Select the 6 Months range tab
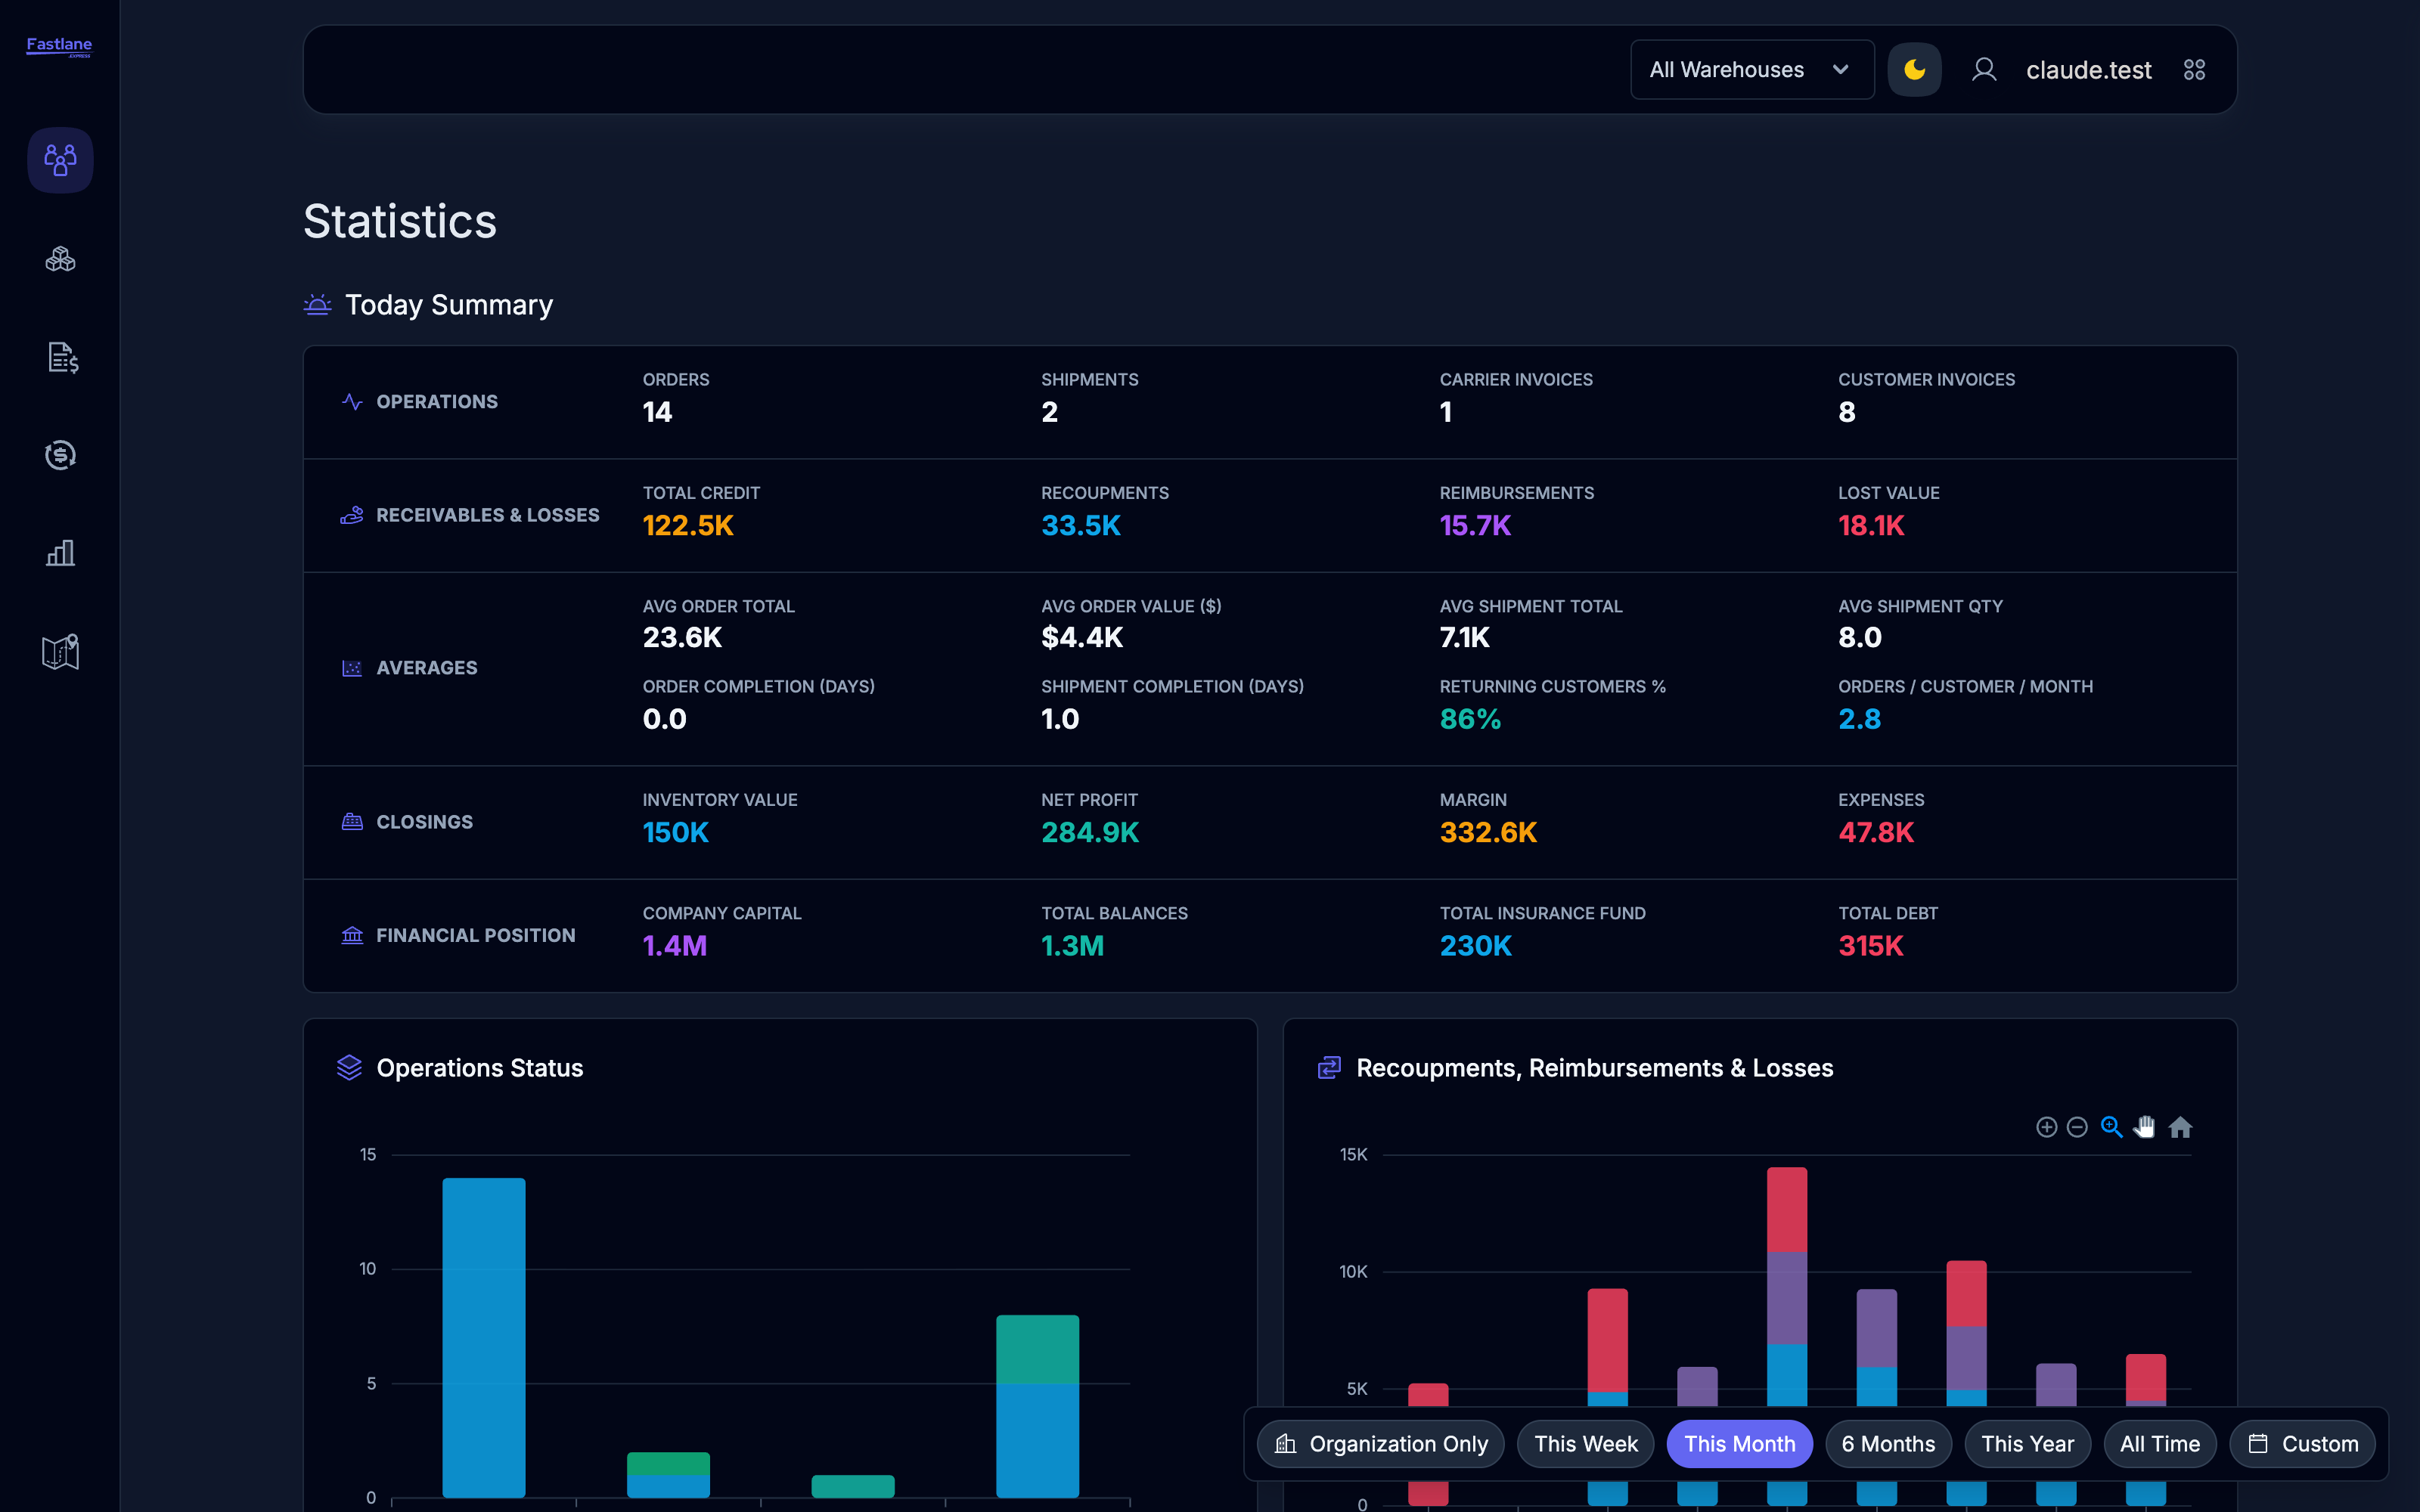Screen dimensions: 2420x1512 tap(1888, 1444)
